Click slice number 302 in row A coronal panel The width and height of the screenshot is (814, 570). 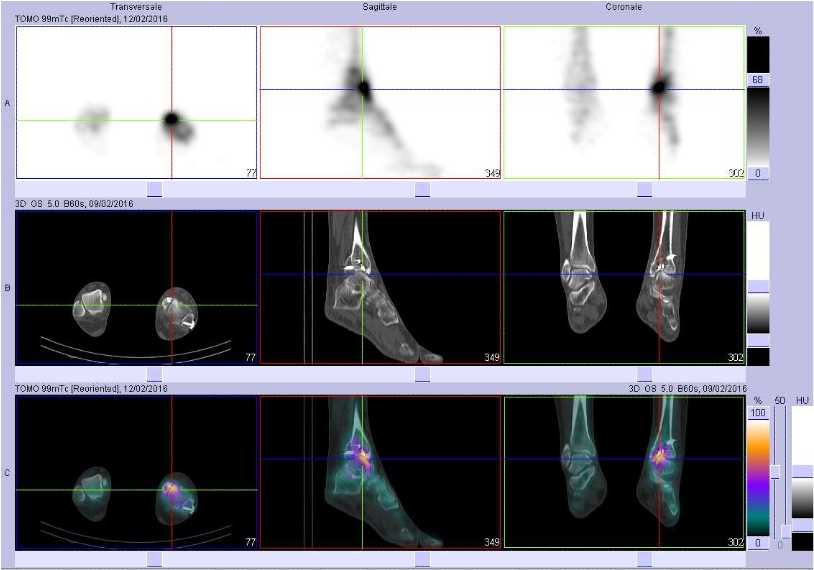point(736,173)
